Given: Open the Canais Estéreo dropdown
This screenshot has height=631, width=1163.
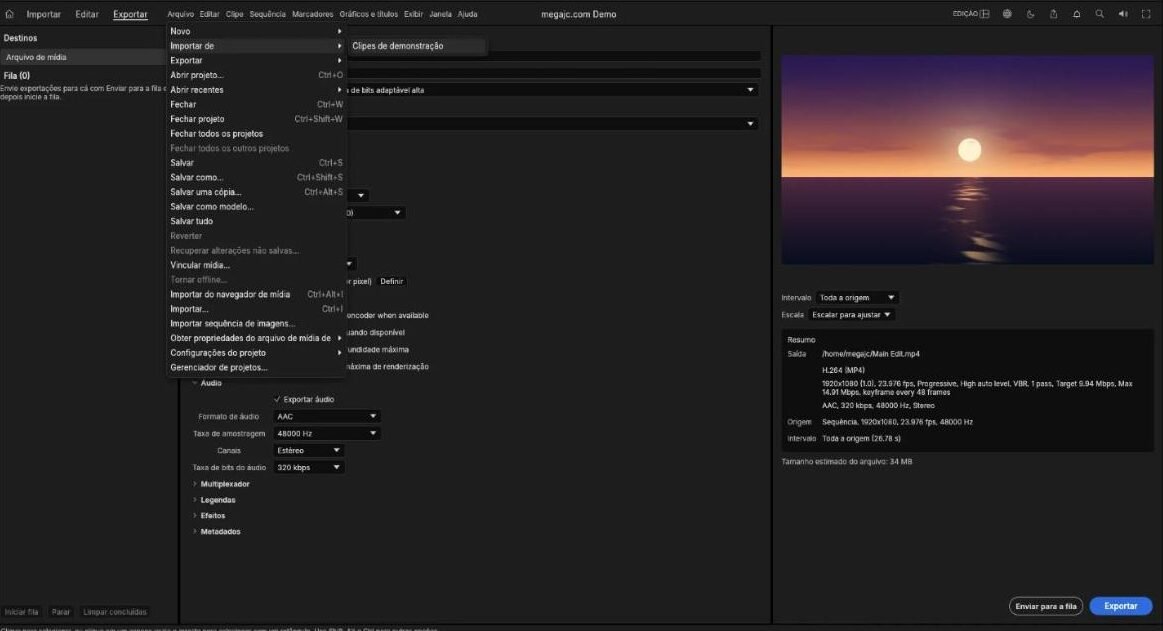Looking at the screenshot, I should point(308,451).
